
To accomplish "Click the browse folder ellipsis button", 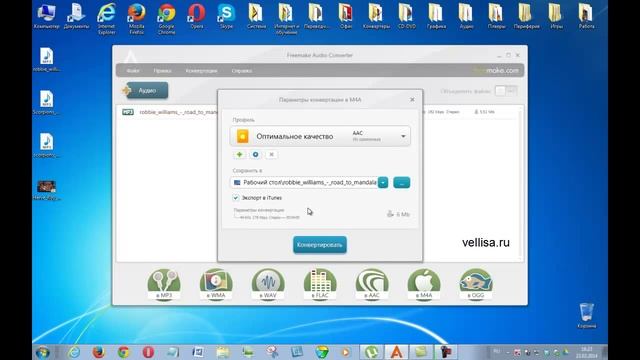I will click(x=402, y=182).
